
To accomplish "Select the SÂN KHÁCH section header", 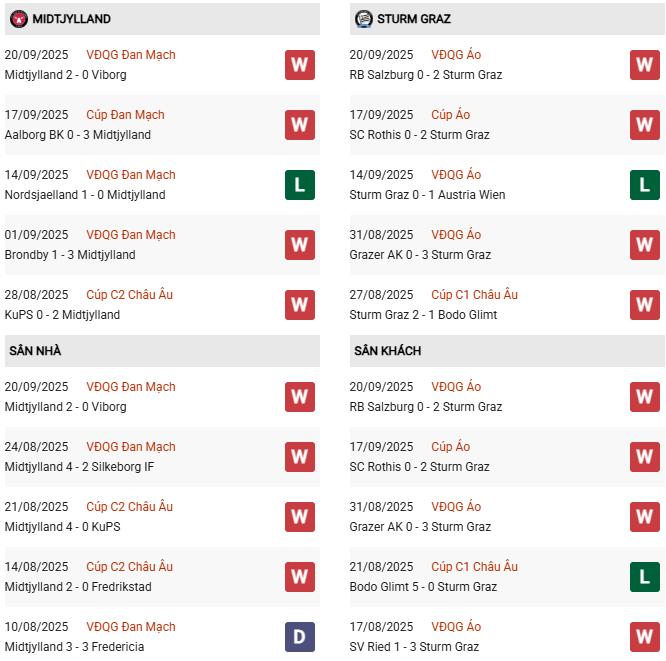I will (387, 351).
